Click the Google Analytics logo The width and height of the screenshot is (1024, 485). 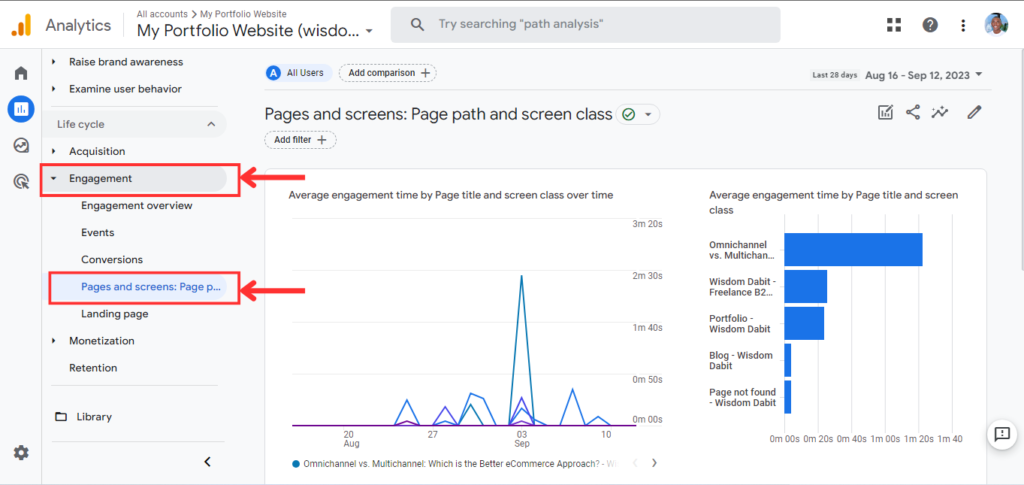22,25
